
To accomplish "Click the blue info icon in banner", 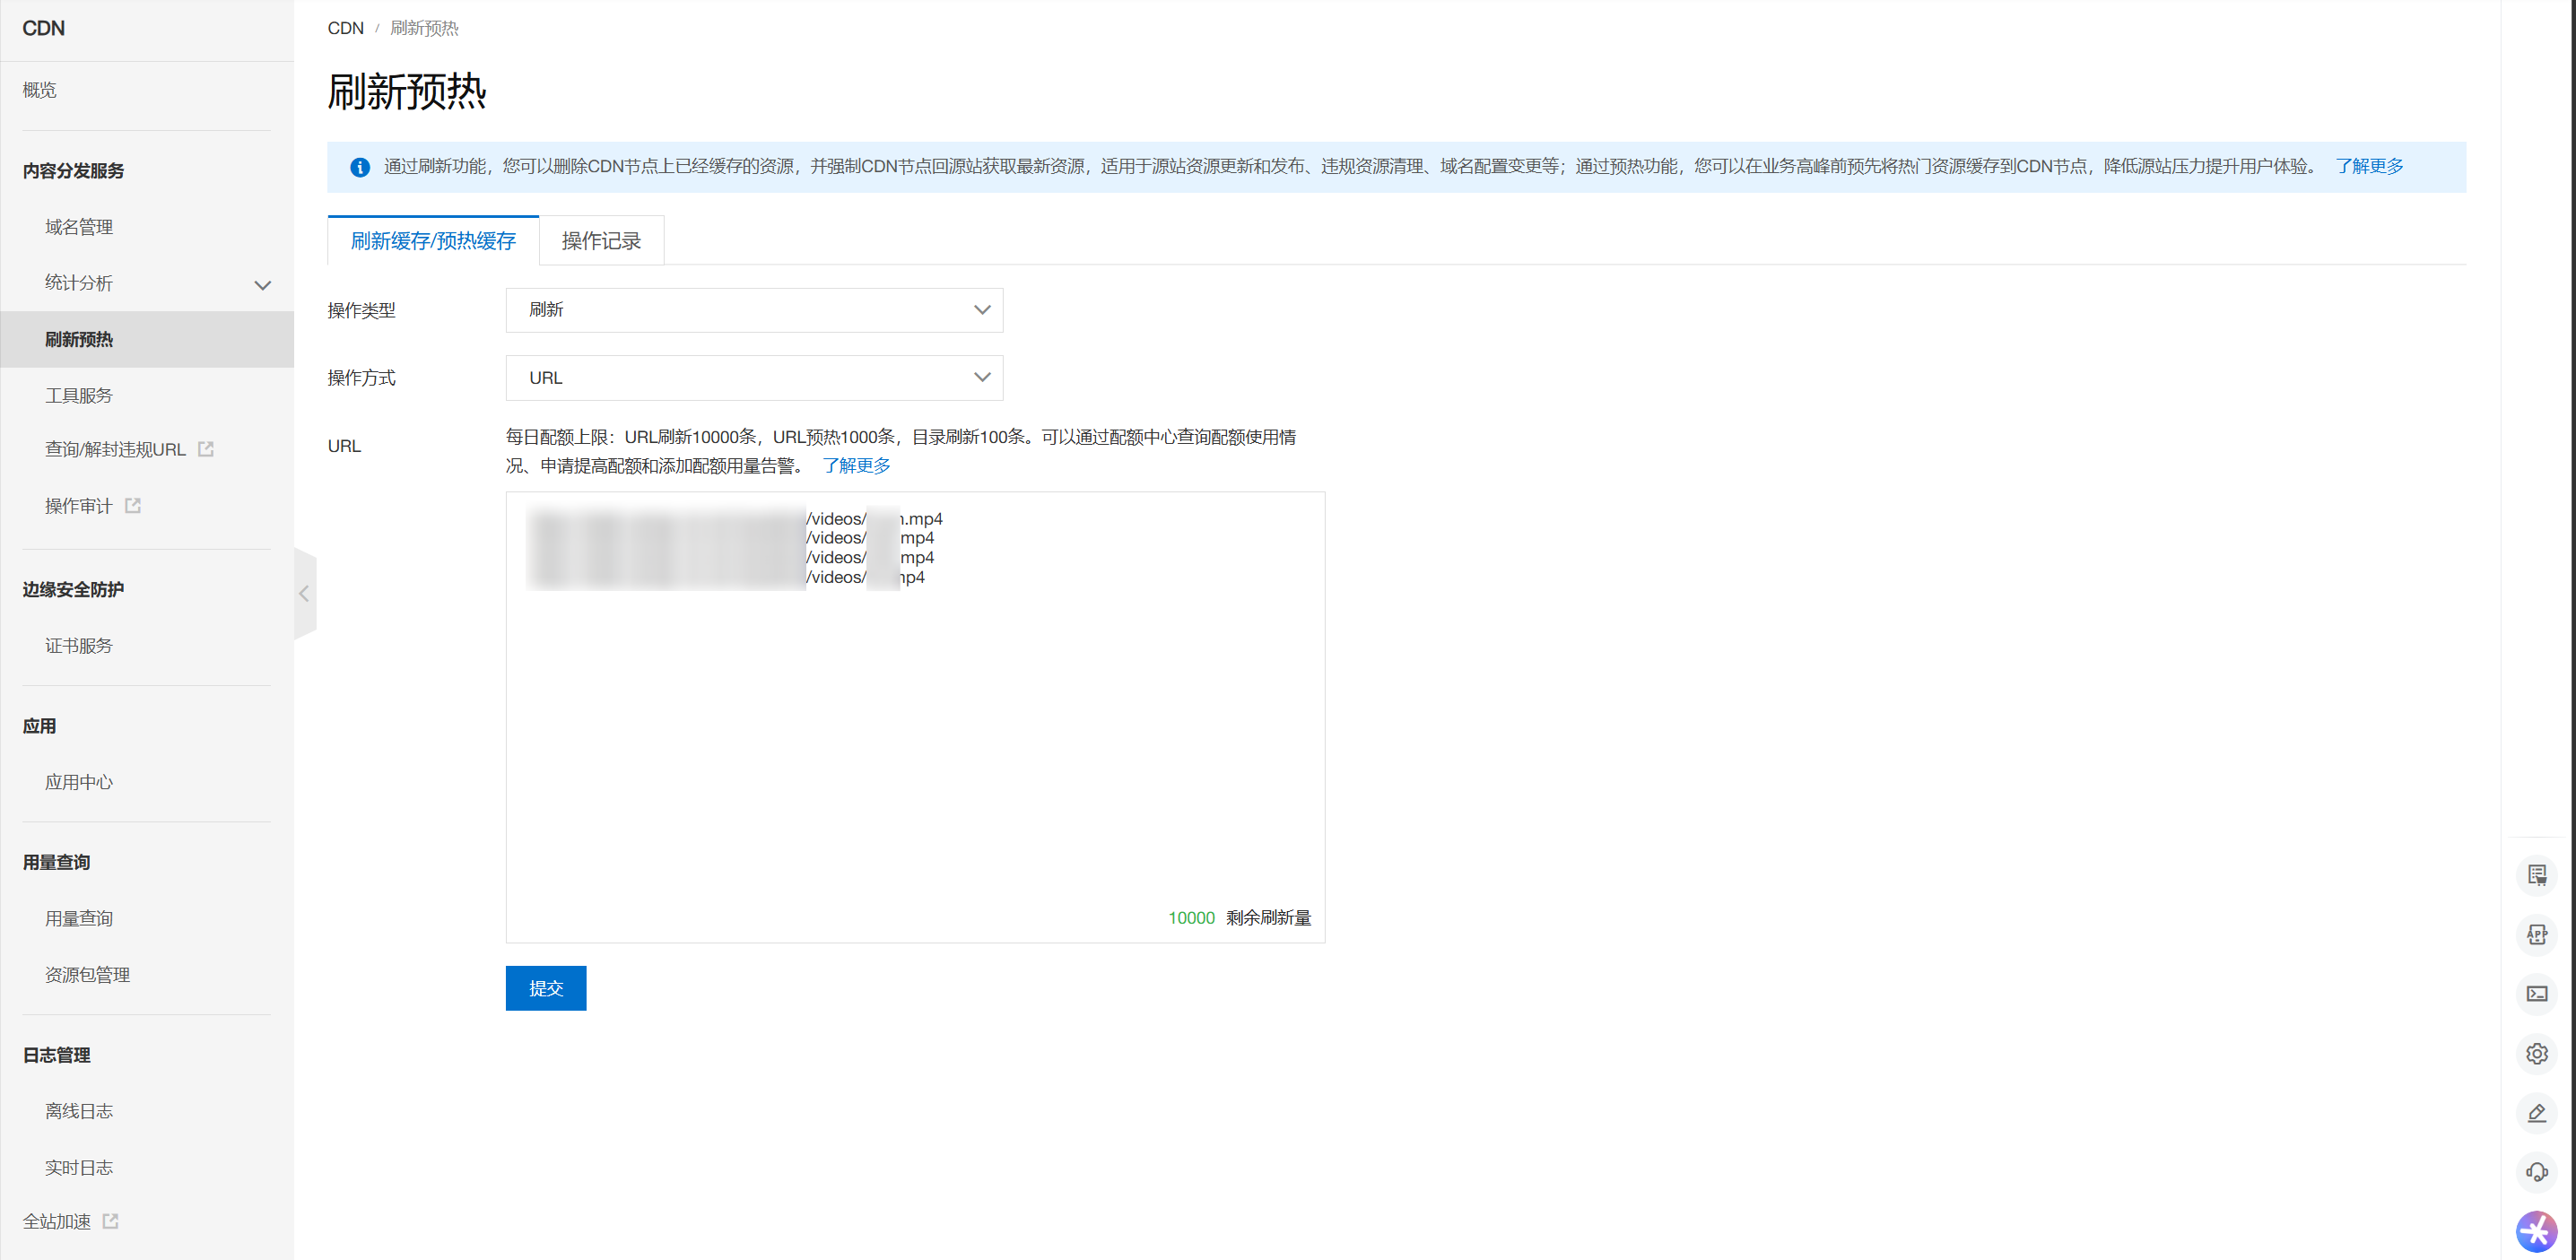I will 360,167.
